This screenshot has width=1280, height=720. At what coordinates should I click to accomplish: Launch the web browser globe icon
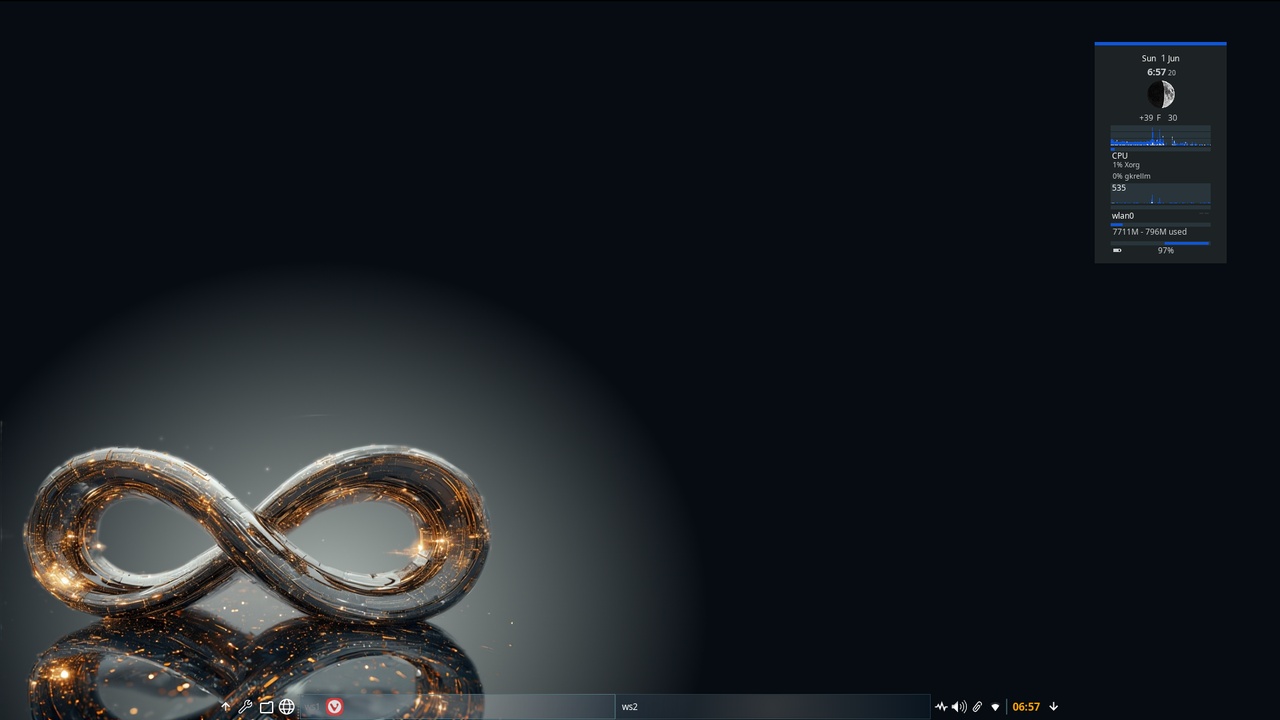pyautogui.click(x=287, y=707)
